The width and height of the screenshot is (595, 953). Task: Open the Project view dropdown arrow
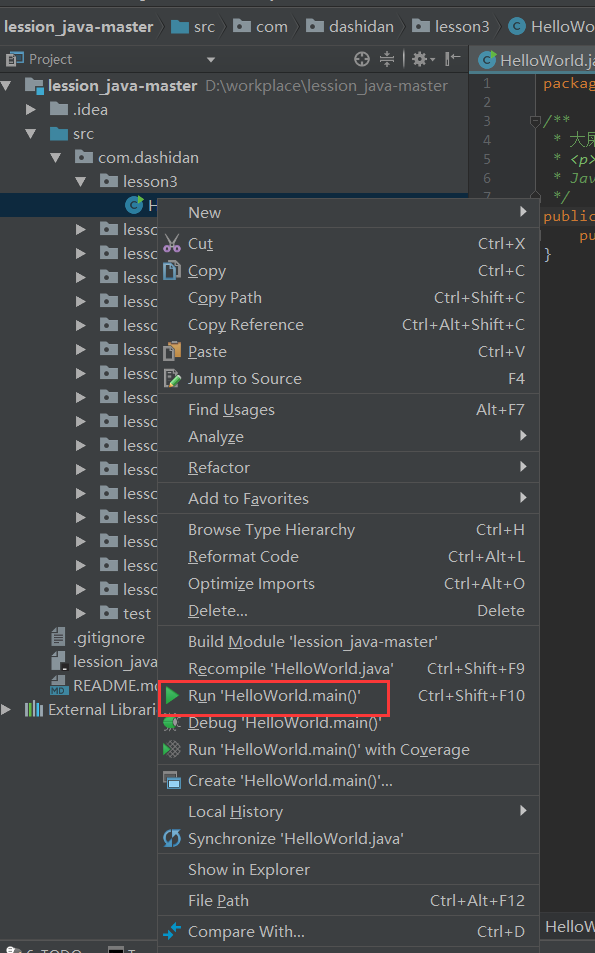(211, 60)
